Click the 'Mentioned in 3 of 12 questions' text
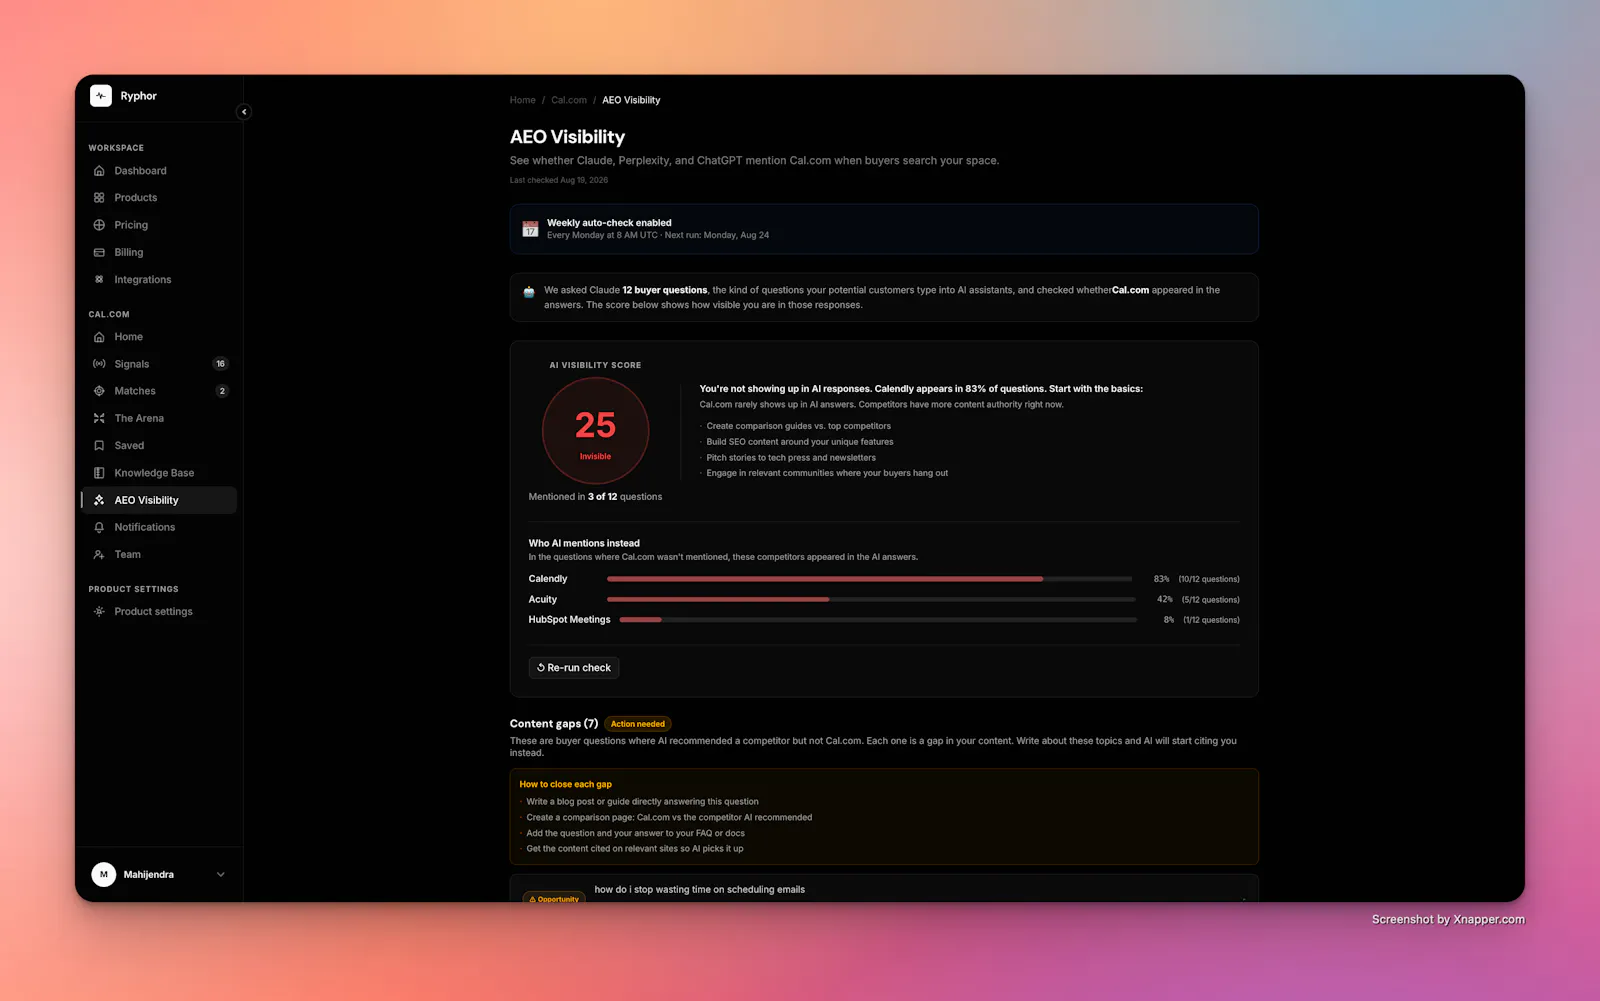Screen dimensions: 1600x1001 pos(595,497)
